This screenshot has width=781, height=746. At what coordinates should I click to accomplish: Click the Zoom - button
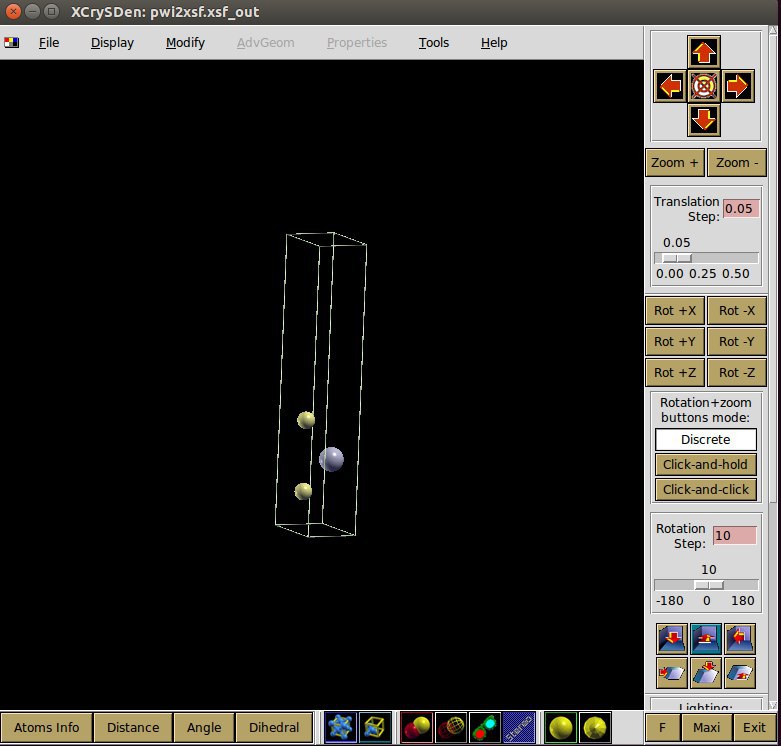pyautogui.click(x=737, y=162)
